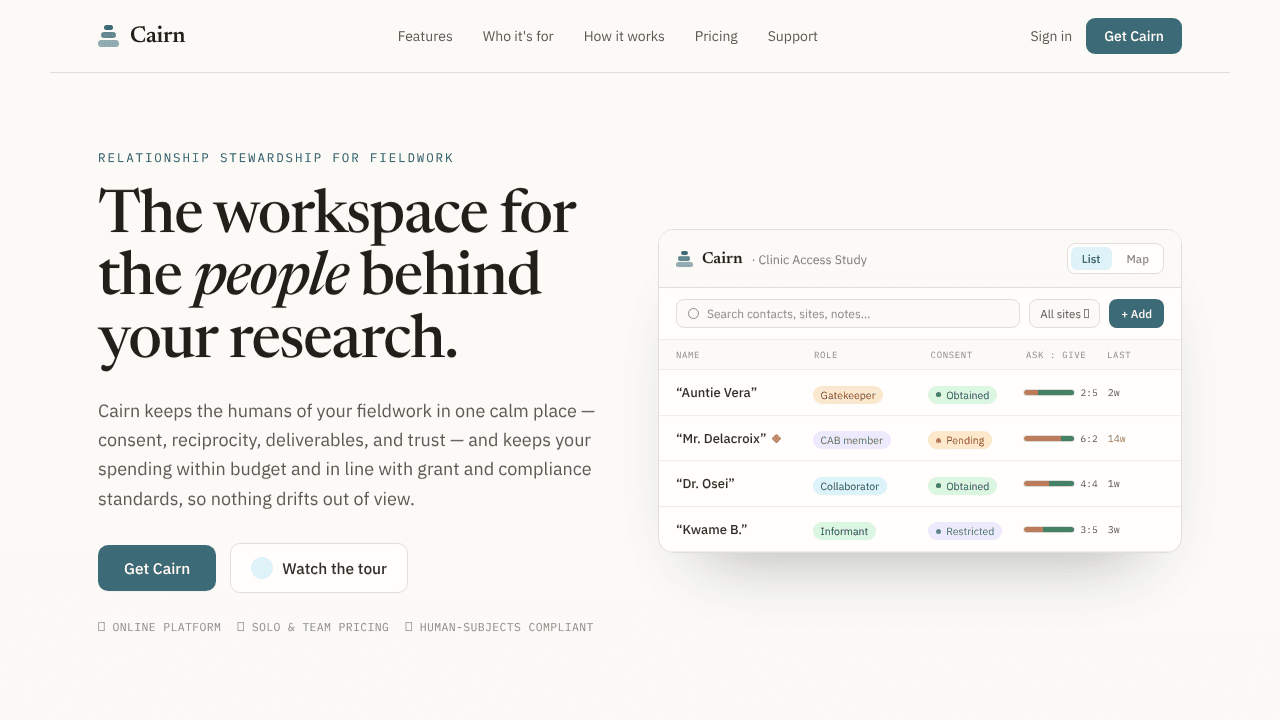Click Mr. Delacroix's 6:2 ratio bar
Screen dimensions: 1280x720
(1049, 438)
